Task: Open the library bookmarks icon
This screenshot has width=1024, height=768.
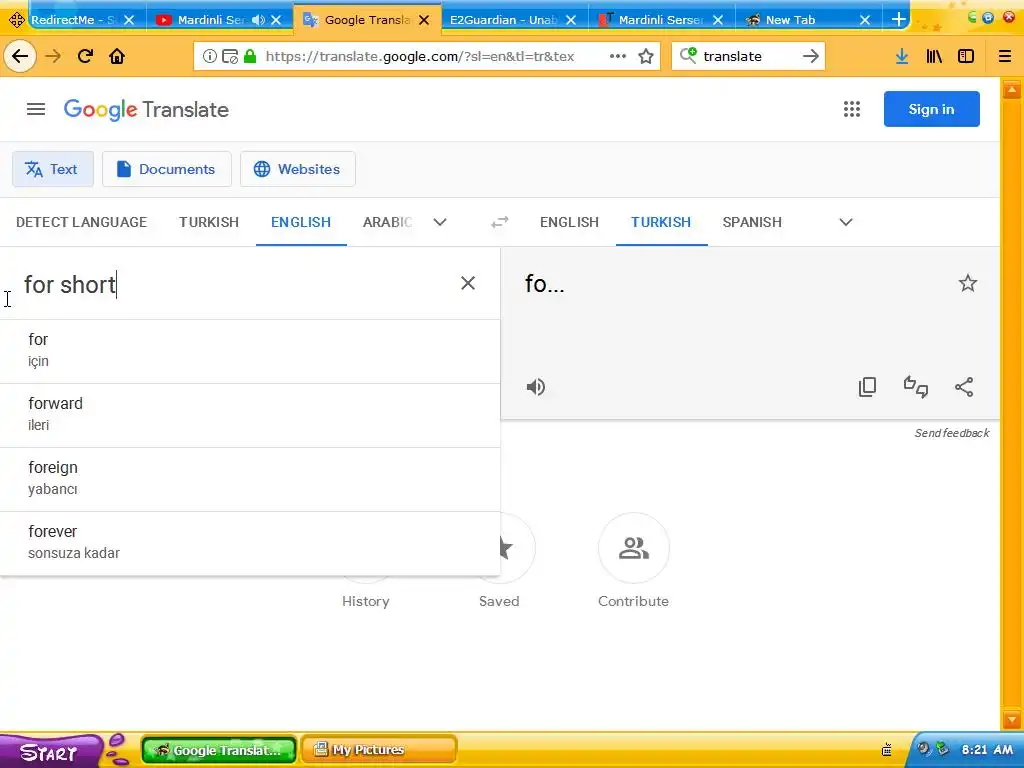Action: tap(934, 56)
